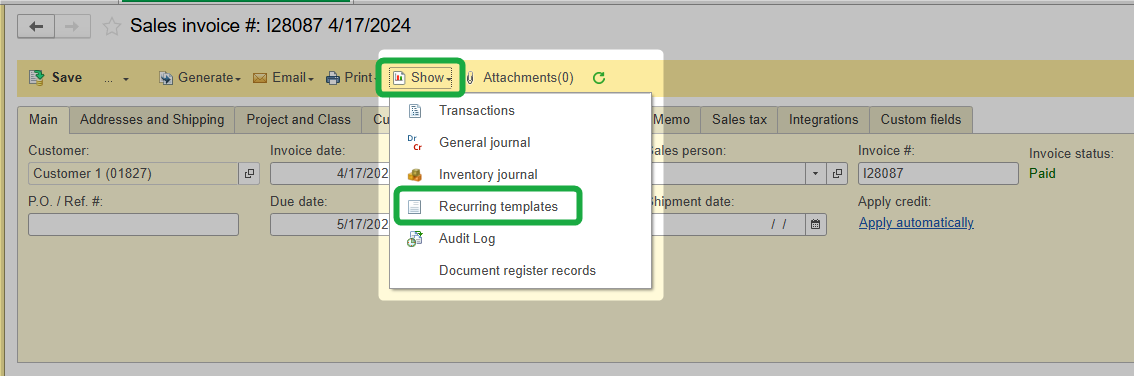The height and width of the screenshot is (376, 1134).
Task: Save the sales invoice
Action: [56, 77]
